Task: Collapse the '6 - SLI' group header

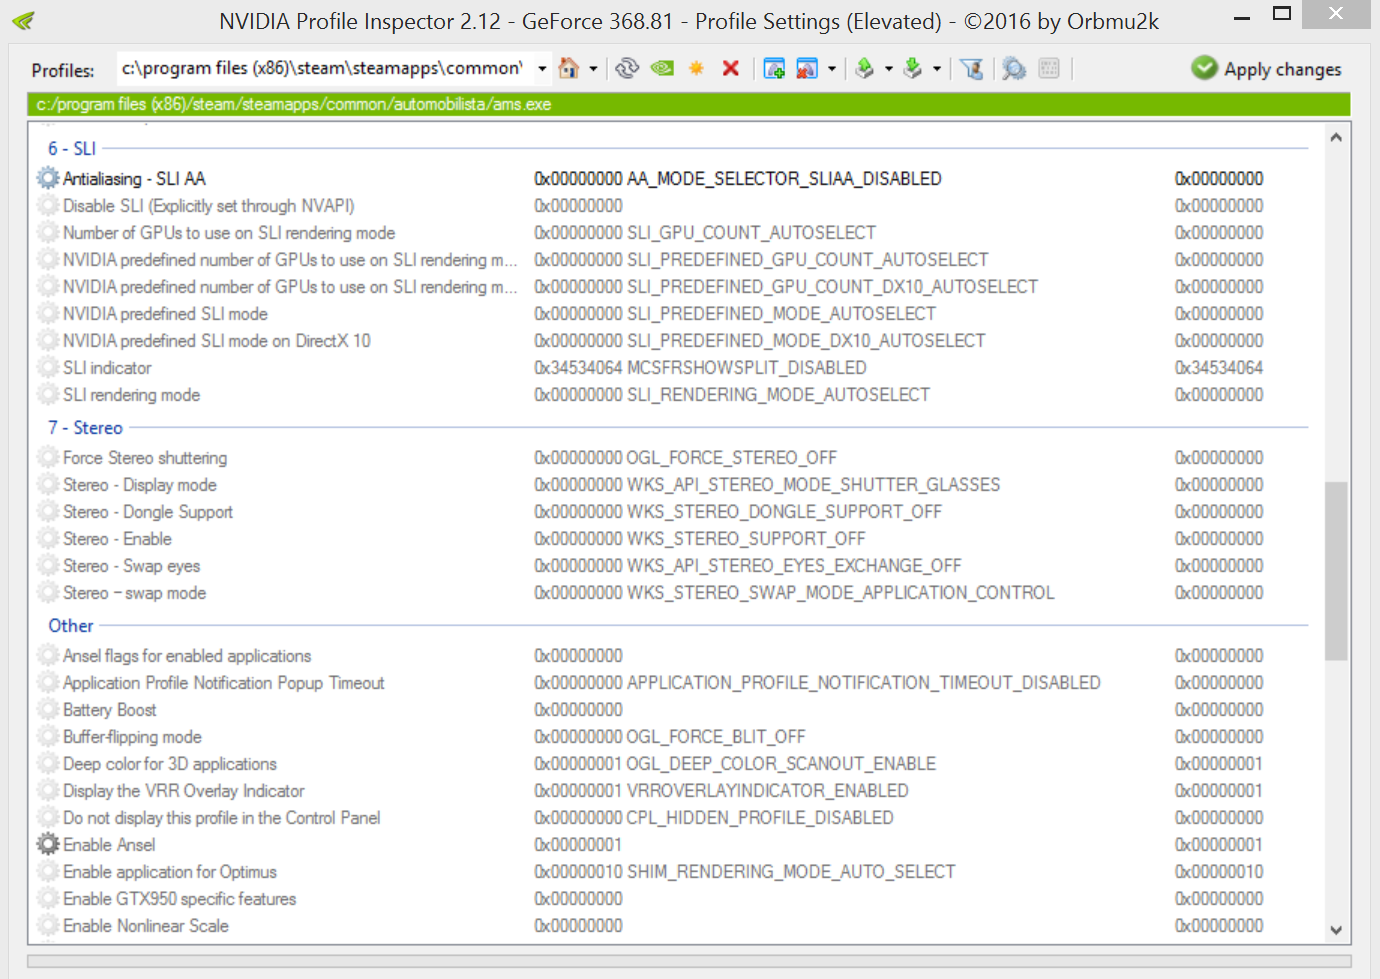Action: 72,148
